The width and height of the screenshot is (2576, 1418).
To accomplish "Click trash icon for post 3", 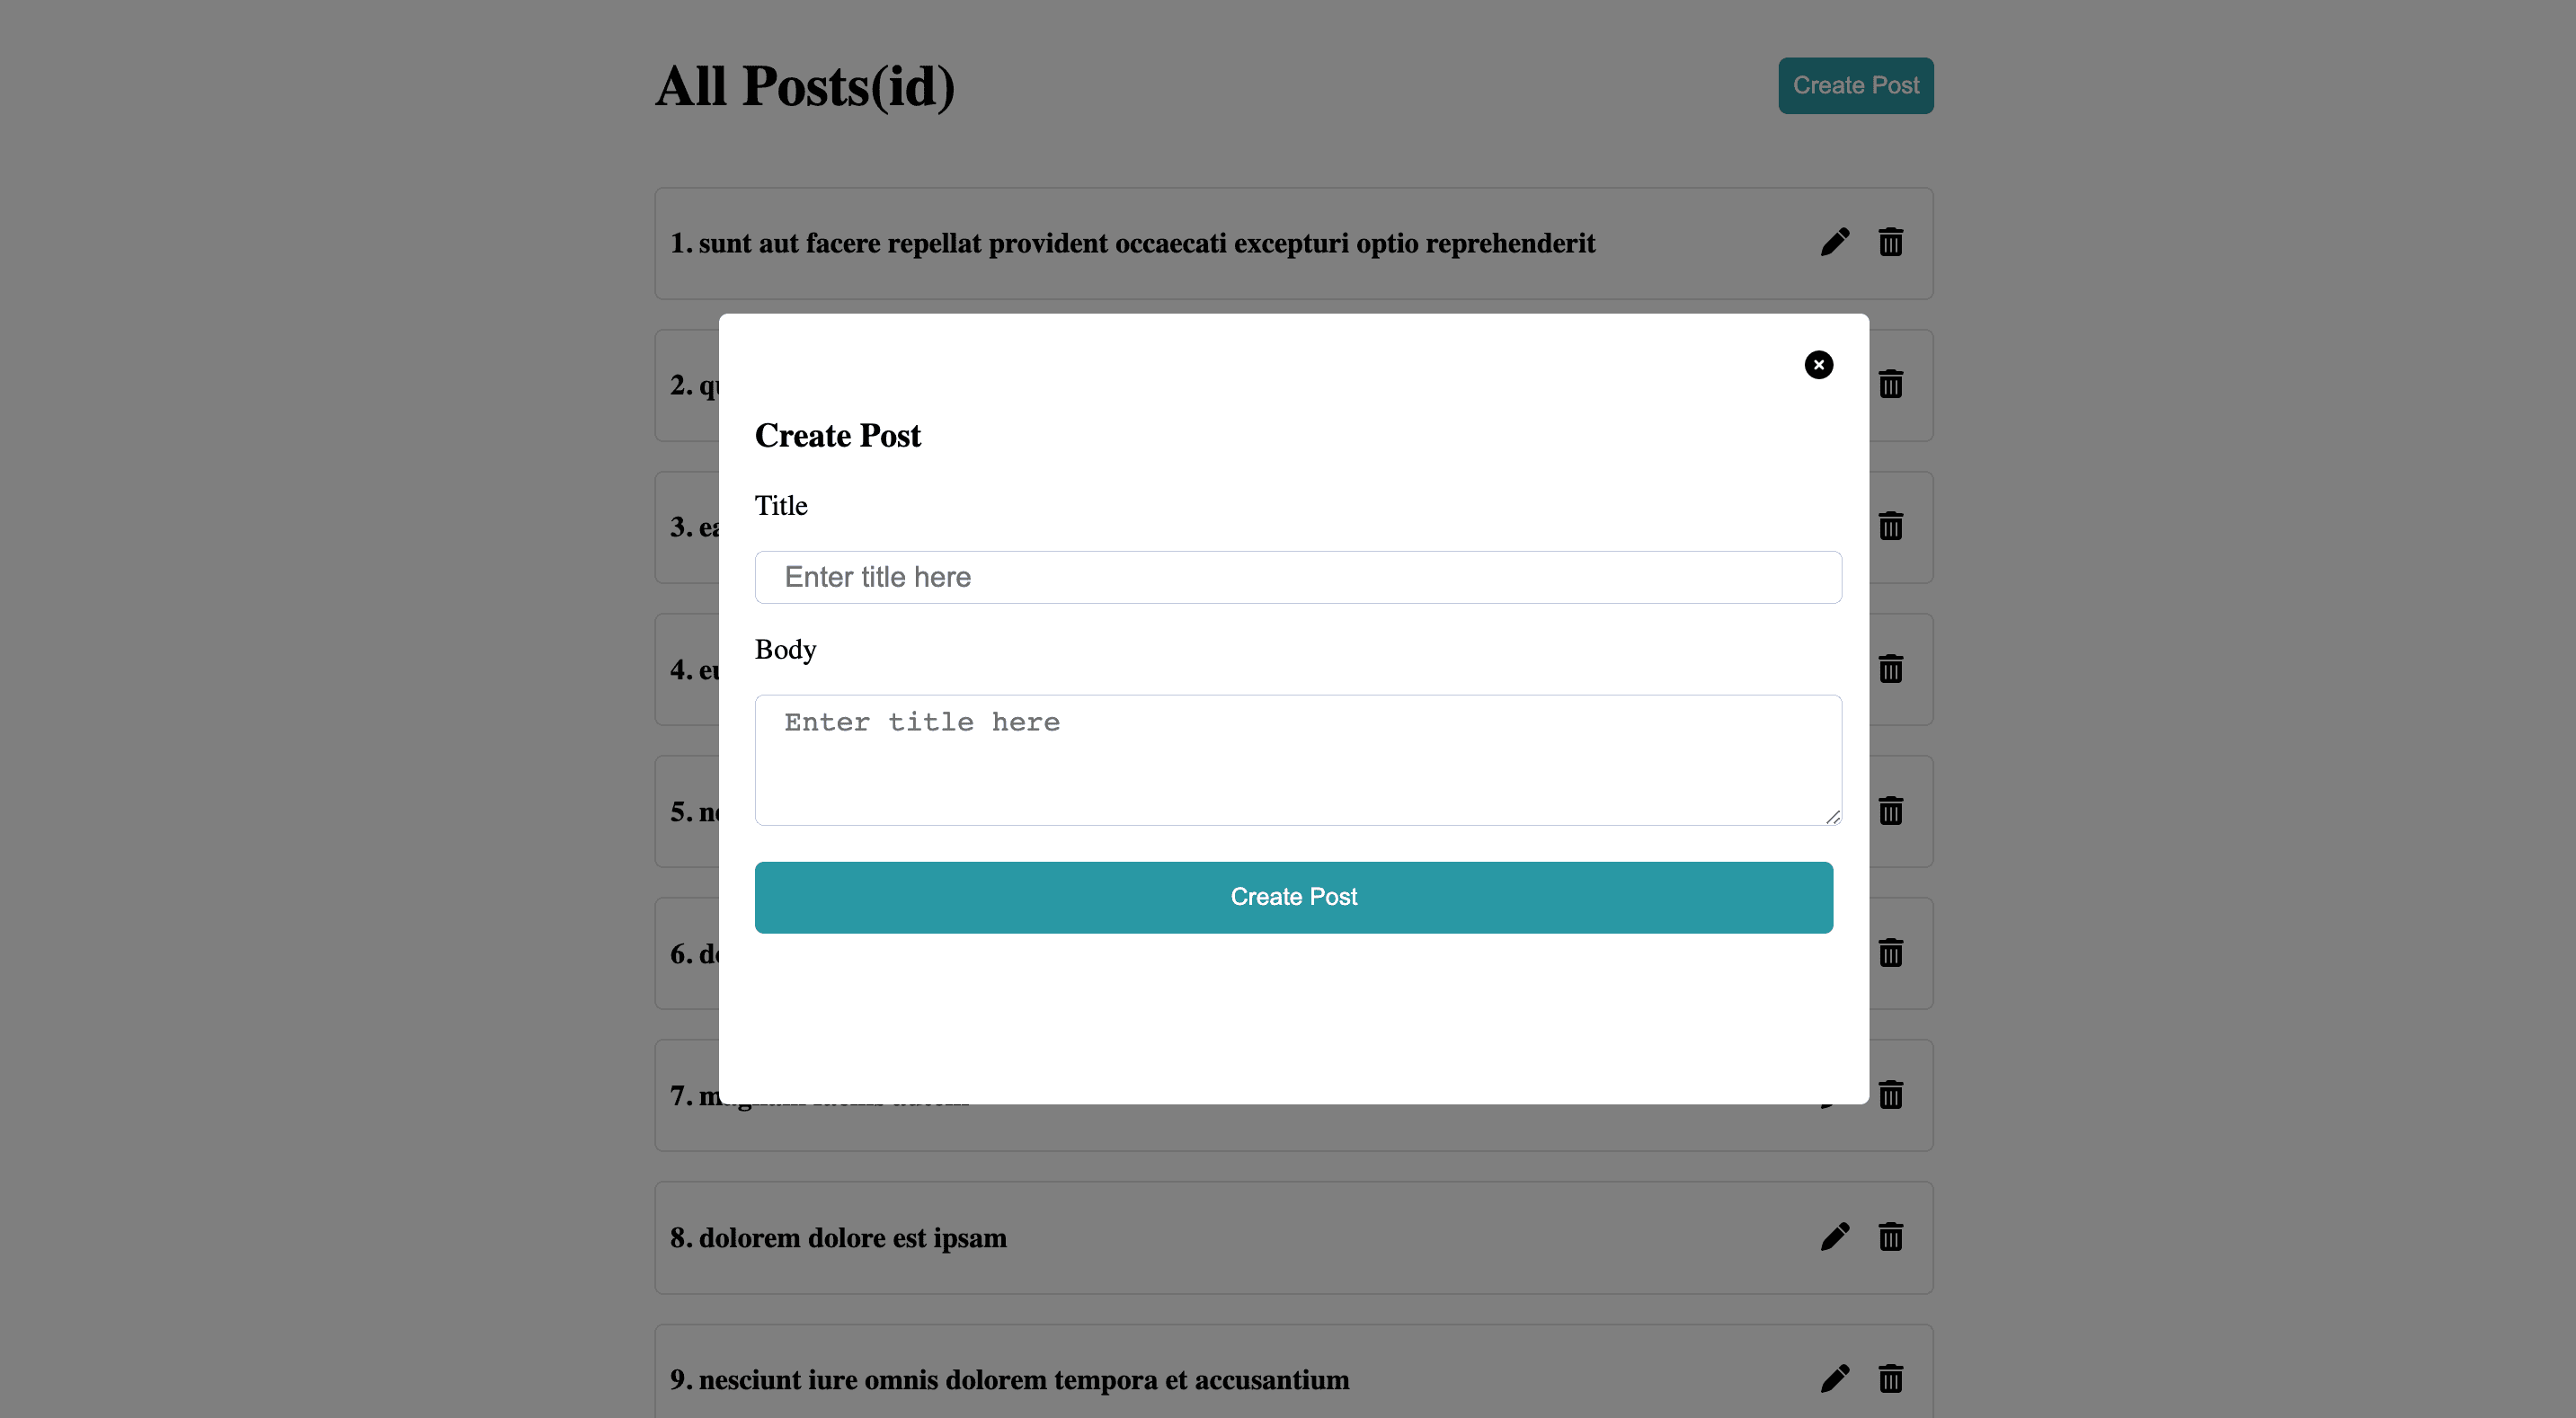I will pos(1890,526).
